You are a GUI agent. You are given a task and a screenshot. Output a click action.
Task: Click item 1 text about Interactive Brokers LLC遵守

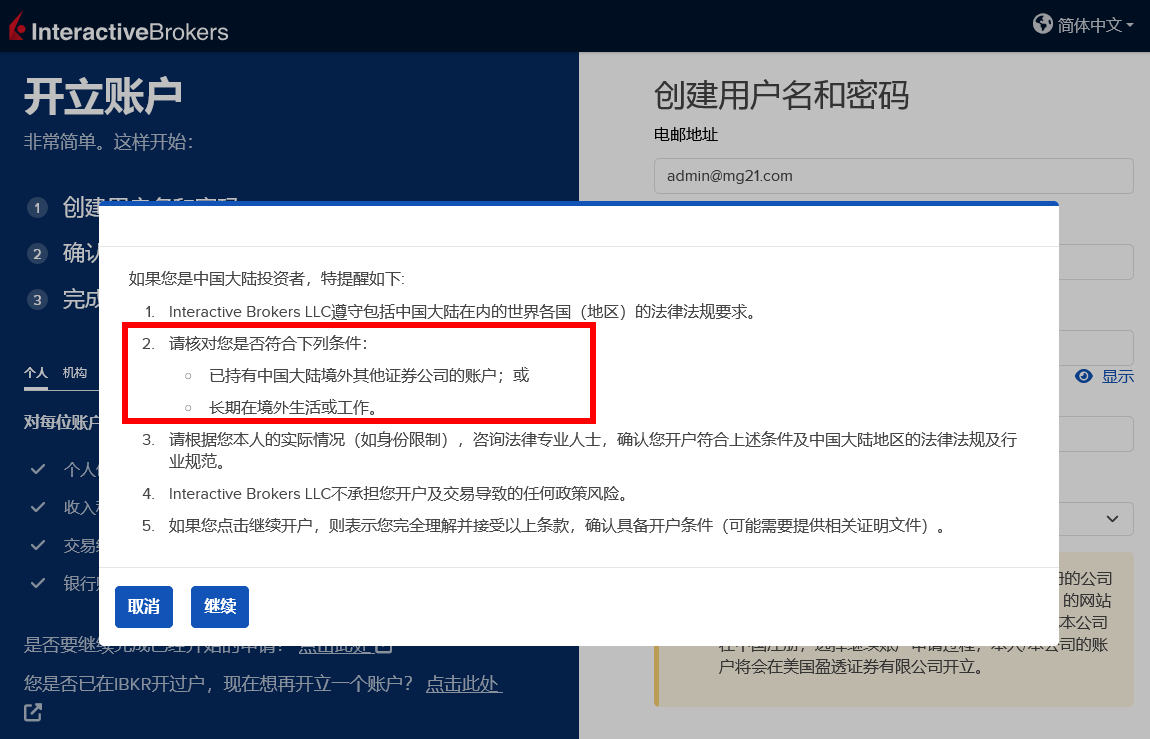[462, 312]
